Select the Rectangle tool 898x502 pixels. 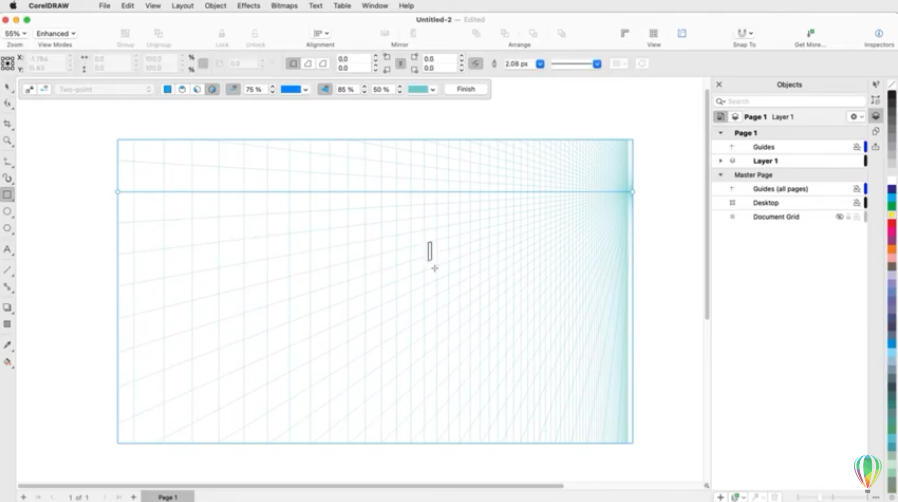click(7, 195)
